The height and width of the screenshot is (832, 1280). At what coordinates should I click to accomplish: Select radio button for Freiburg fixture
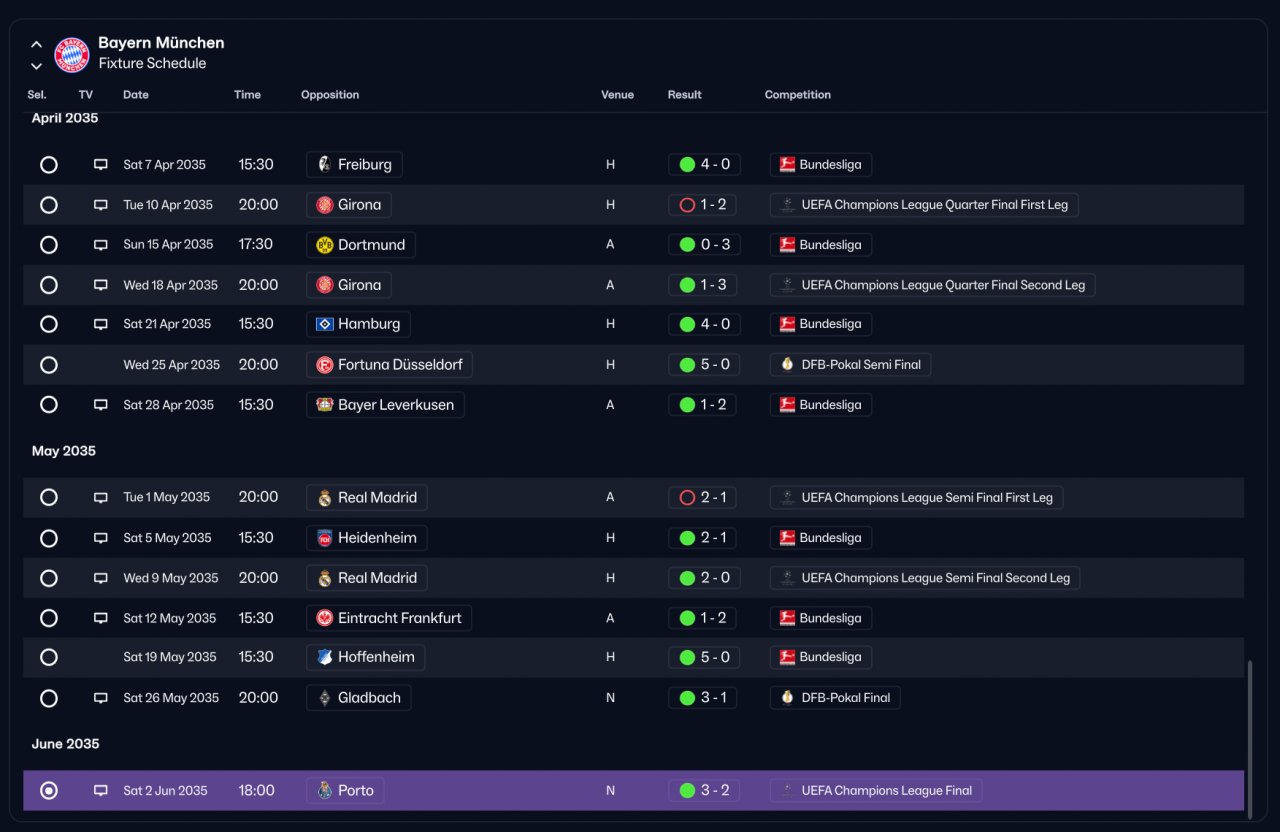48,165
